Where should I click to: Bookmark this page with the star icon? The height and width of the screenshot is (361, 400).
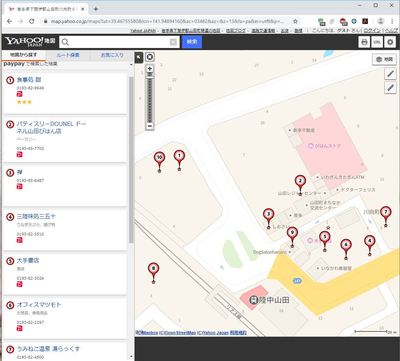[295, 21]
